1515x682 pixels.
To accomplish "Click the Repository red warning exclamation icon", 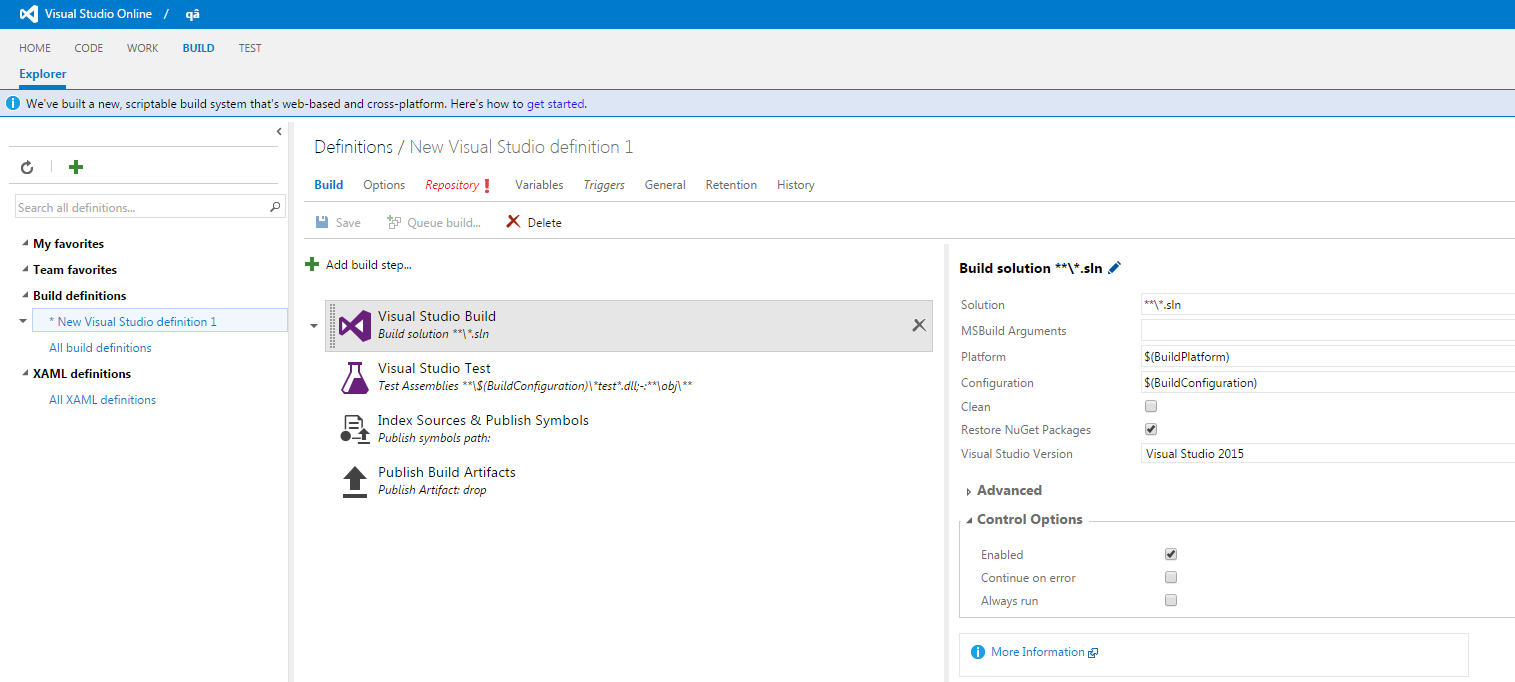I will (487, 185).
